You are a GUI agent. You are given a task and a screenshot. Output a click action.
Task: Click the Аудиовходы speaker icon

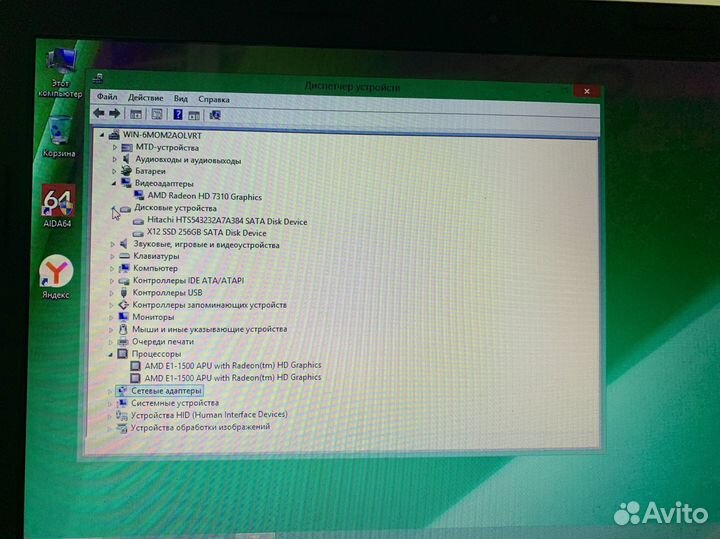126,159
